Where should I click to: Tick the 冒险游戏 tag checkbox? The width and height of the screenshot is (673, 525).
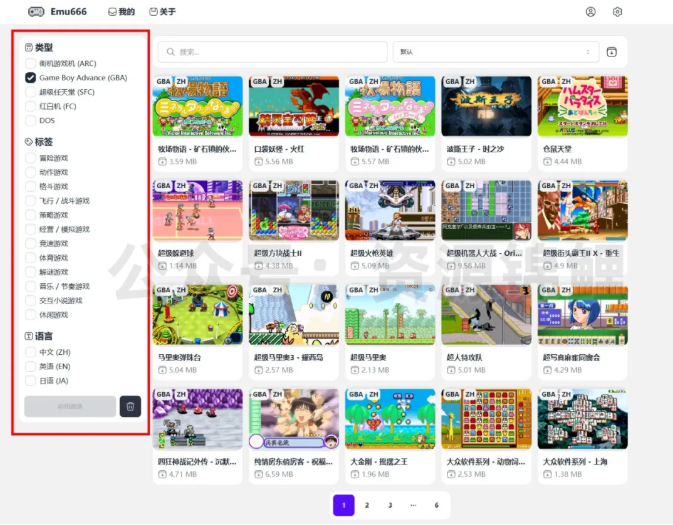click(x=30, y=158)
